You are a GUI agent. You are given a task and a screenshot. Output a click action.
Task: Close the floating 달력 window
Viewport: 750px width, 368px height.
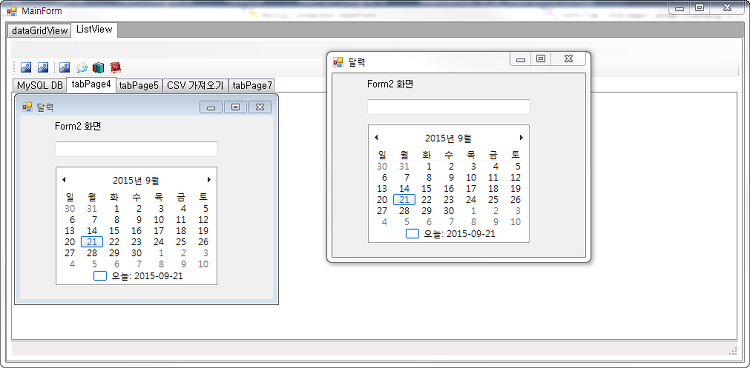[x=568, y=59]
